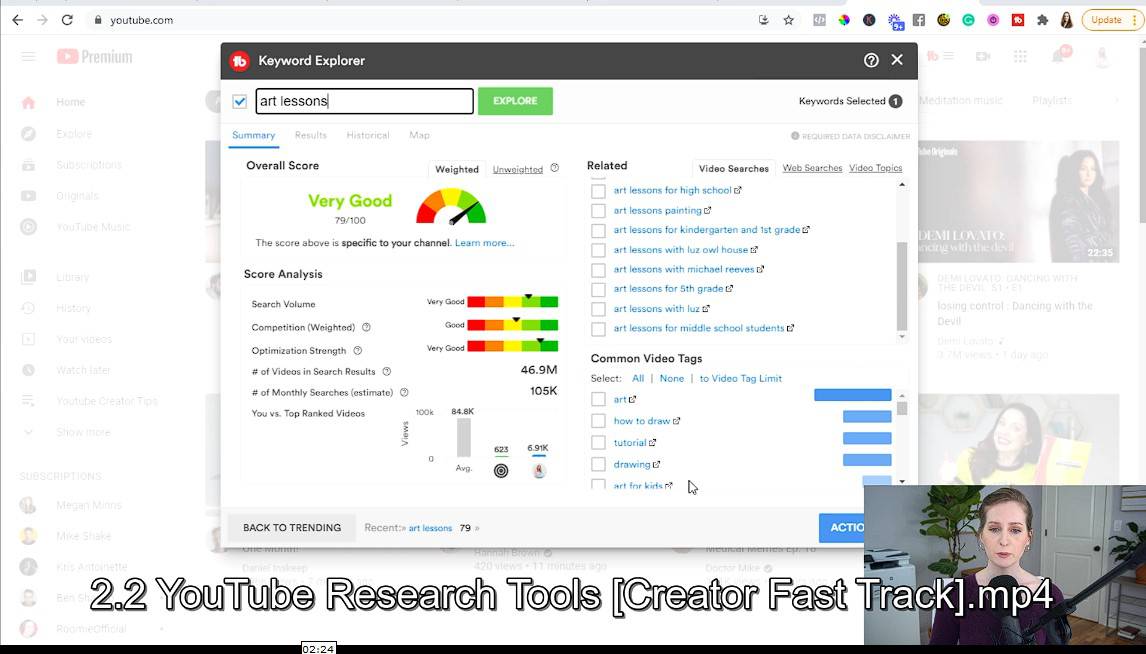Tick the 'how to draw' tag checkbox
This screenshot has height=654, width=1146.
598,421
